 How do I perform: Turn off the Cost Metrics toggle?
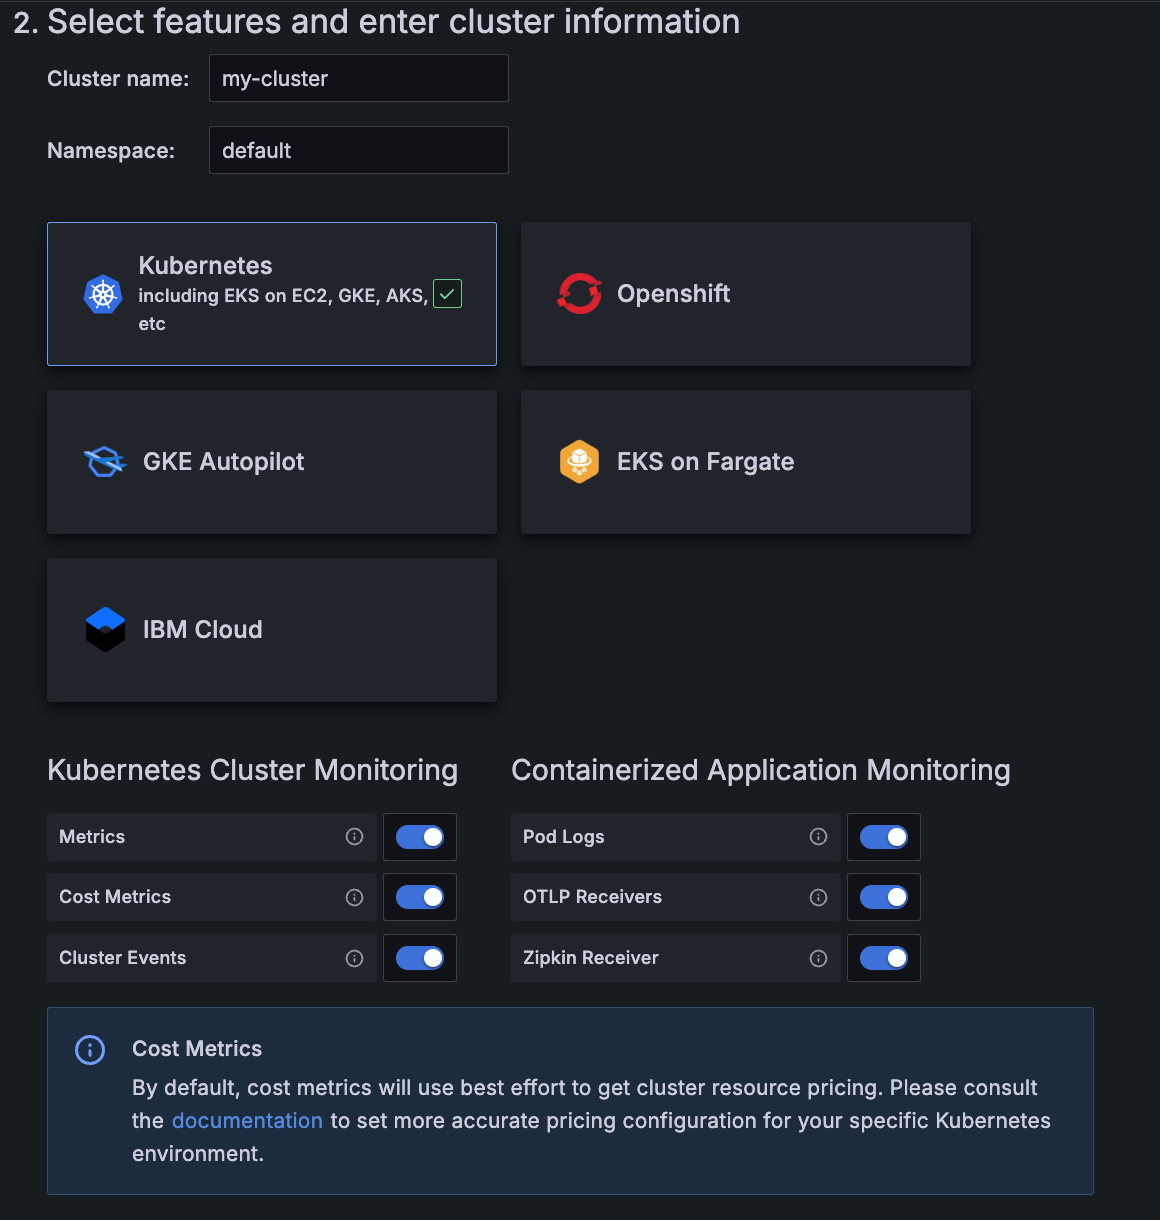(x=420, y=897)
